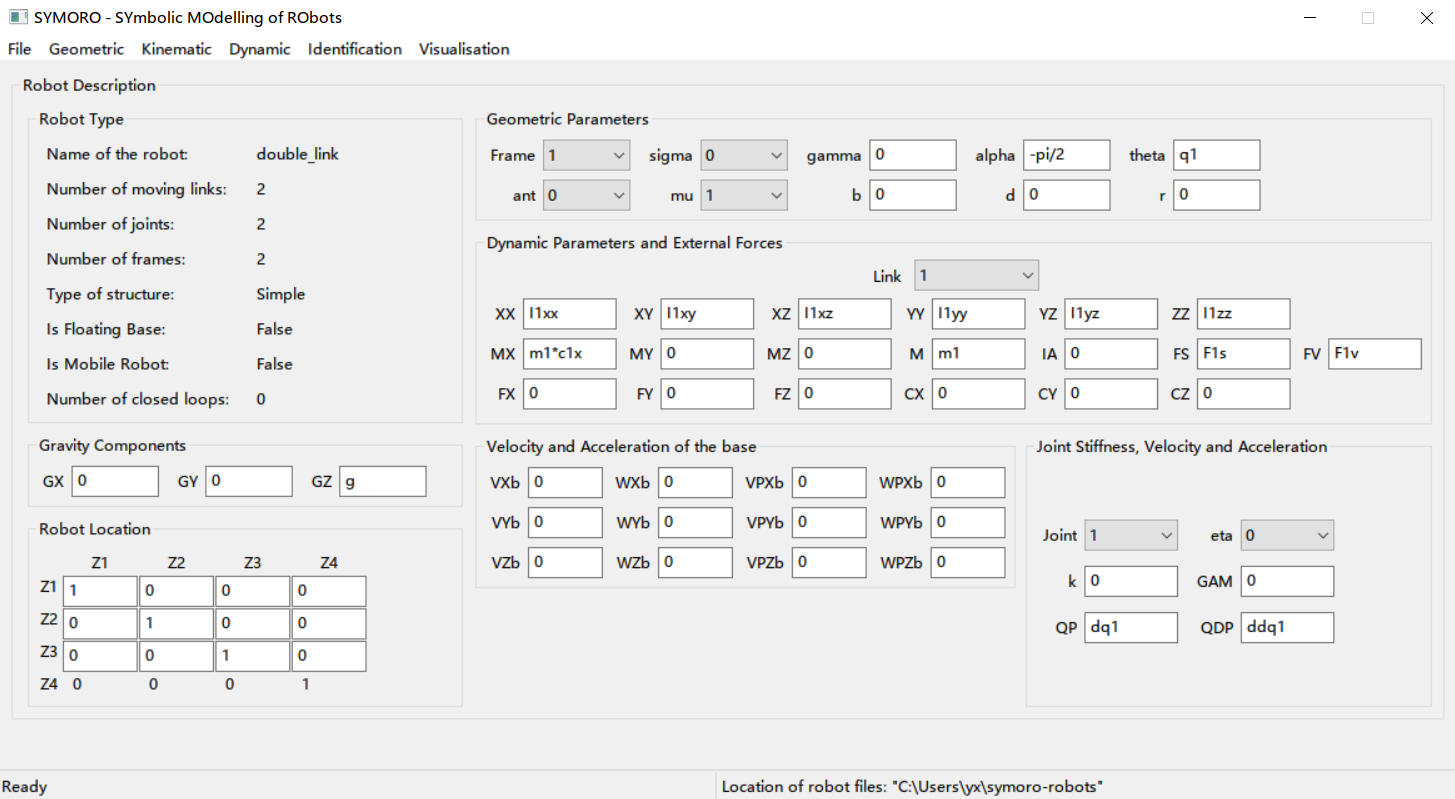Viewport: 1455px width, 799px height.
Task: Click the ZZ field showing I1zz
Action: (1243, 314)
